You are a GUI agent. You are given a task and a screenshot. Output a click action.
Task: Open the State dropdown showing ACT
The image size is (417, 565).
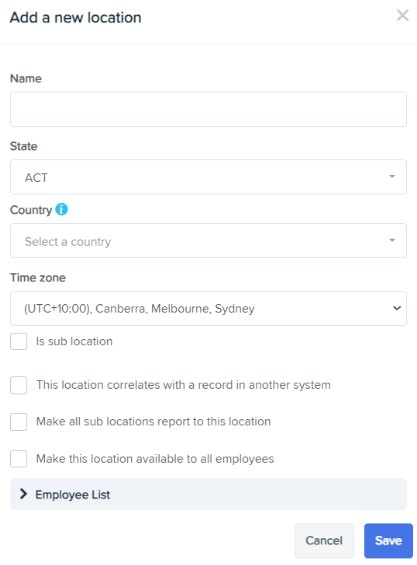(x=208, y=177)
